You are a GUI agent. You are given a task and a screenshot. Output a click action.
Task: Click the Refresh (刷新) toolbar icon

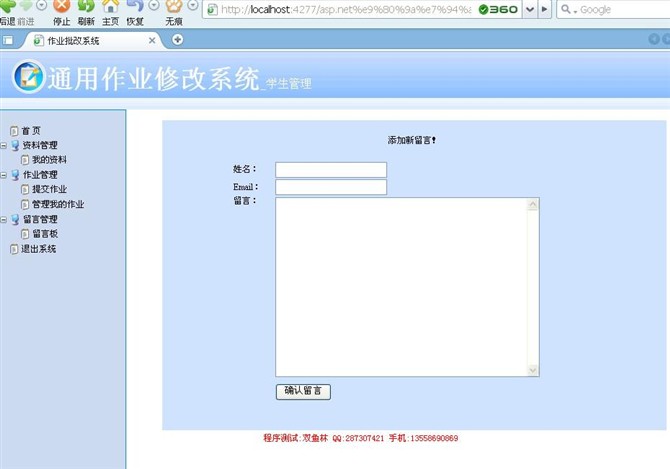[x=86, y=6]
